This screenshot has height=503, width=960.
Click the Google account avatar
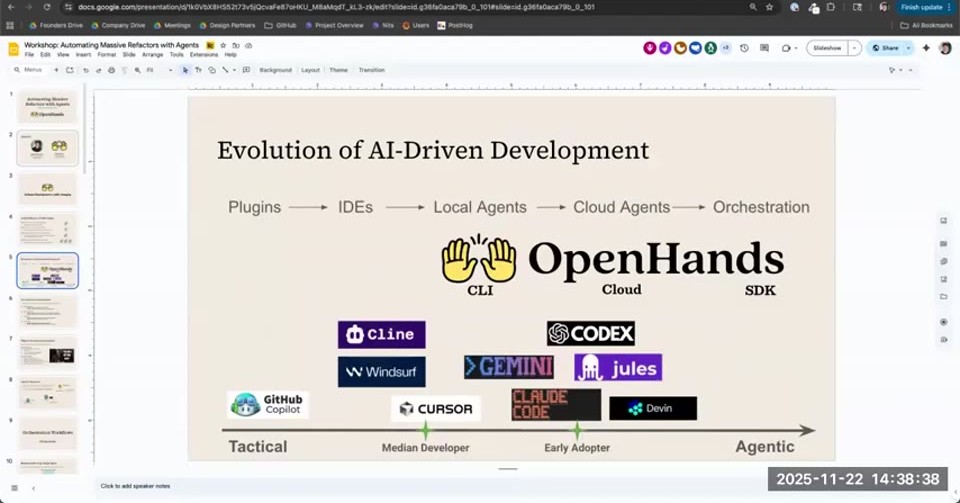point(945,48)
